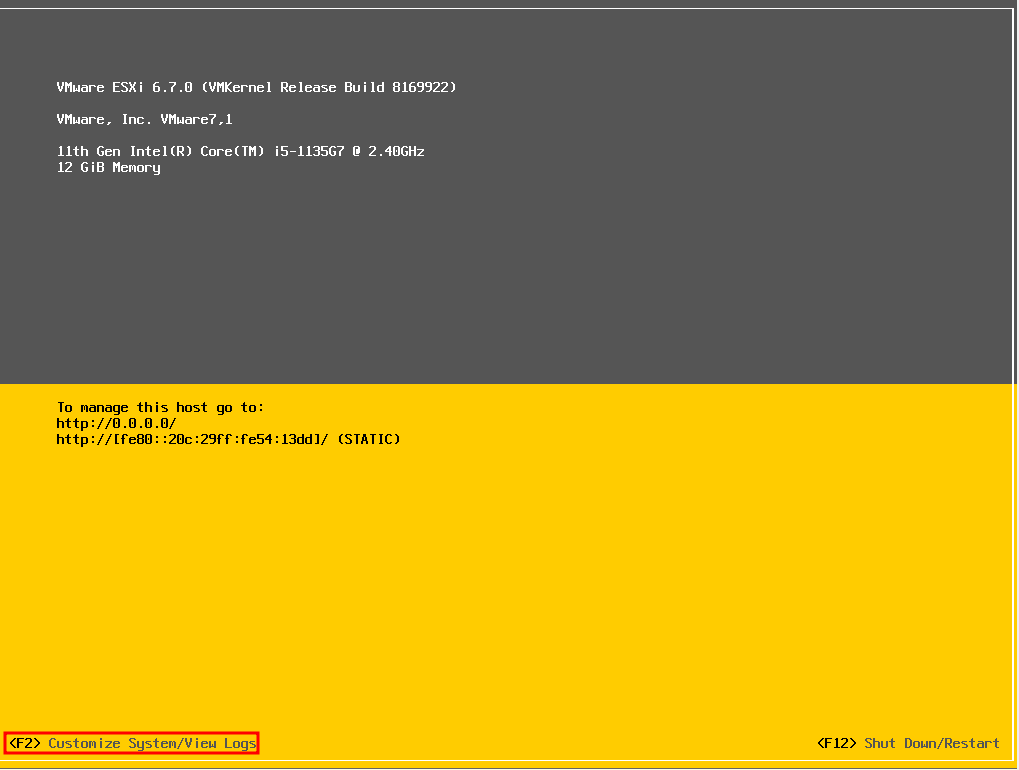Select the '12 GiB Memory' text

[x=109, y=168]
